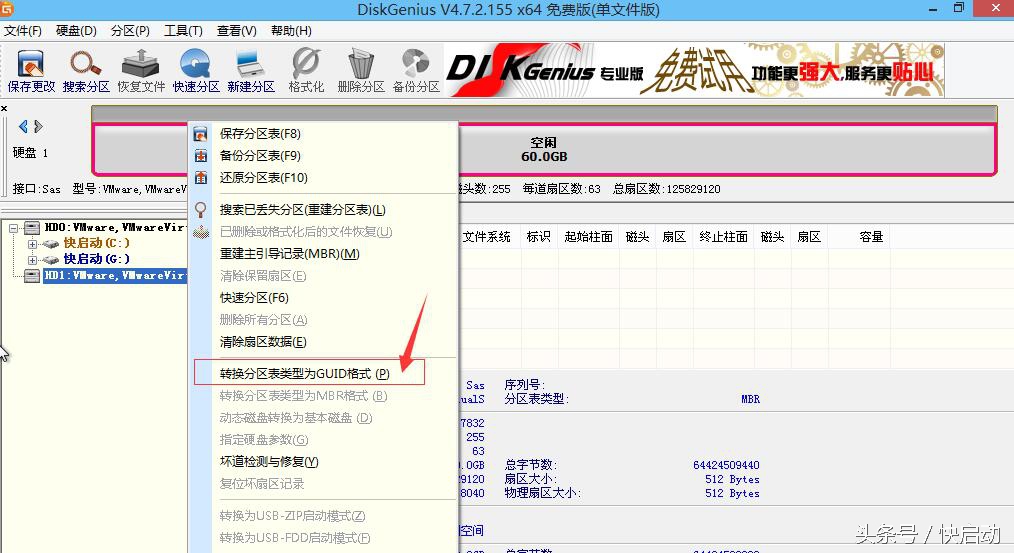Click the 分区表类型 MBR value
The height and width of the screenshot is (553, 1014).
pyautogui.click(x=750, y=400)
